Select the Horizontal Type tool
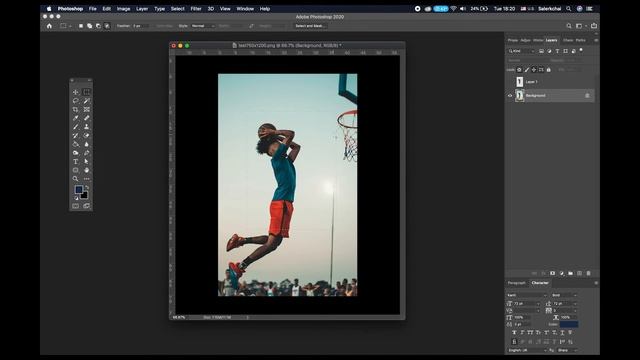Image resolution: width=640 pixels, height=360 pixels. (x=76, y=162)
